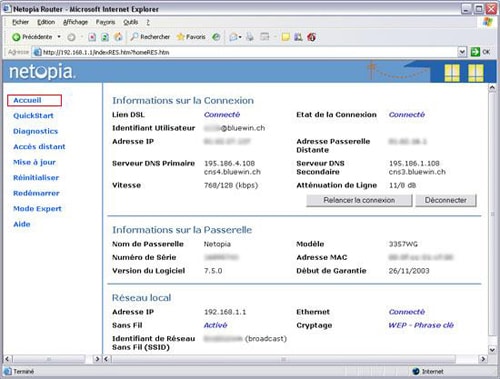Click the IE icon in title bar

[7, 9]
